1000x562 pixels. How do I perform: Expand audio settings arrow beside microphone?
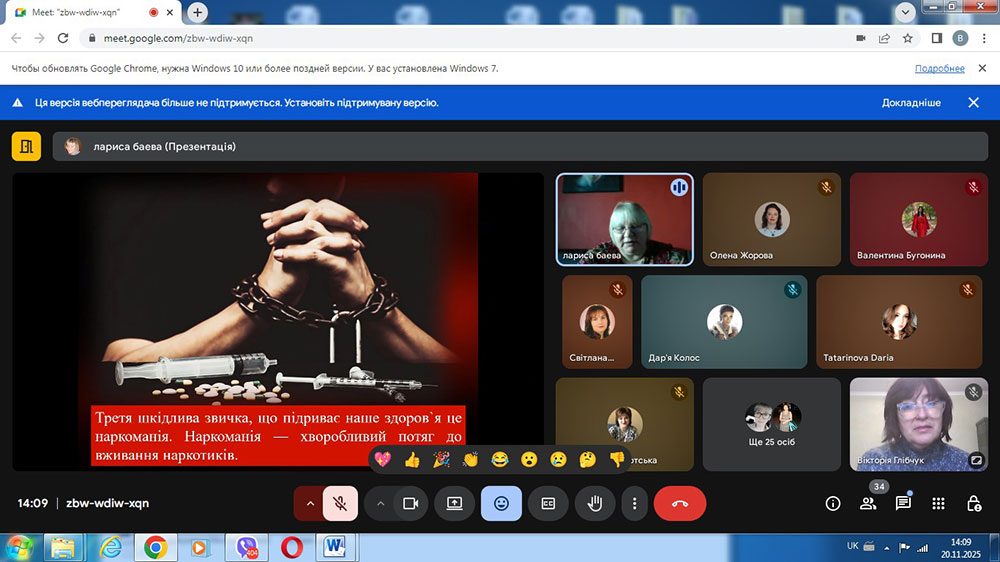click(309, 504)
